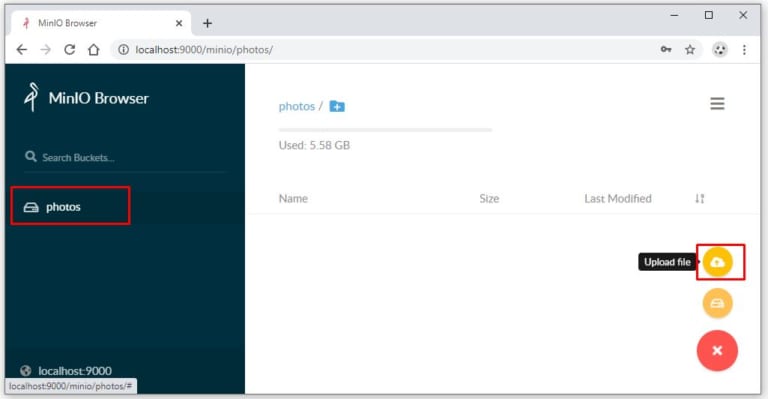Click the Create bucket drive icon
Image resolution: width=768 pixels, height=399 pixels.
pyautogui.click(x=718, y=304)
